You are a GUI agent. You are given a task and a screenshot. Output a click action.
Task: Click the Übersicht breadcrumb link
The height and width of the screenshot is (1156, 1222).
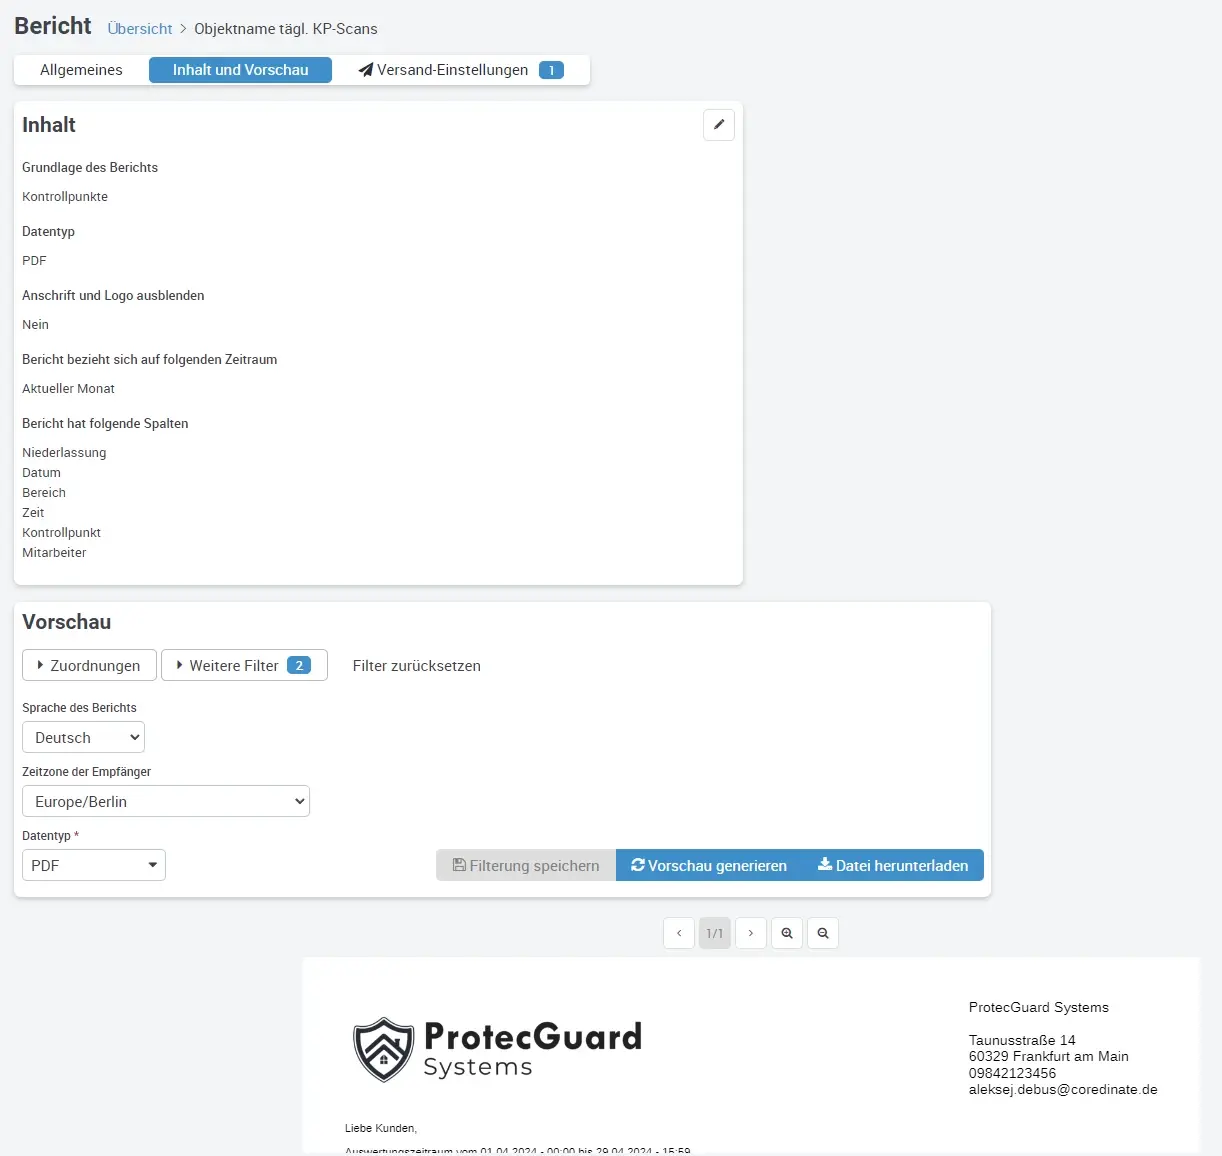coord(140,29)
